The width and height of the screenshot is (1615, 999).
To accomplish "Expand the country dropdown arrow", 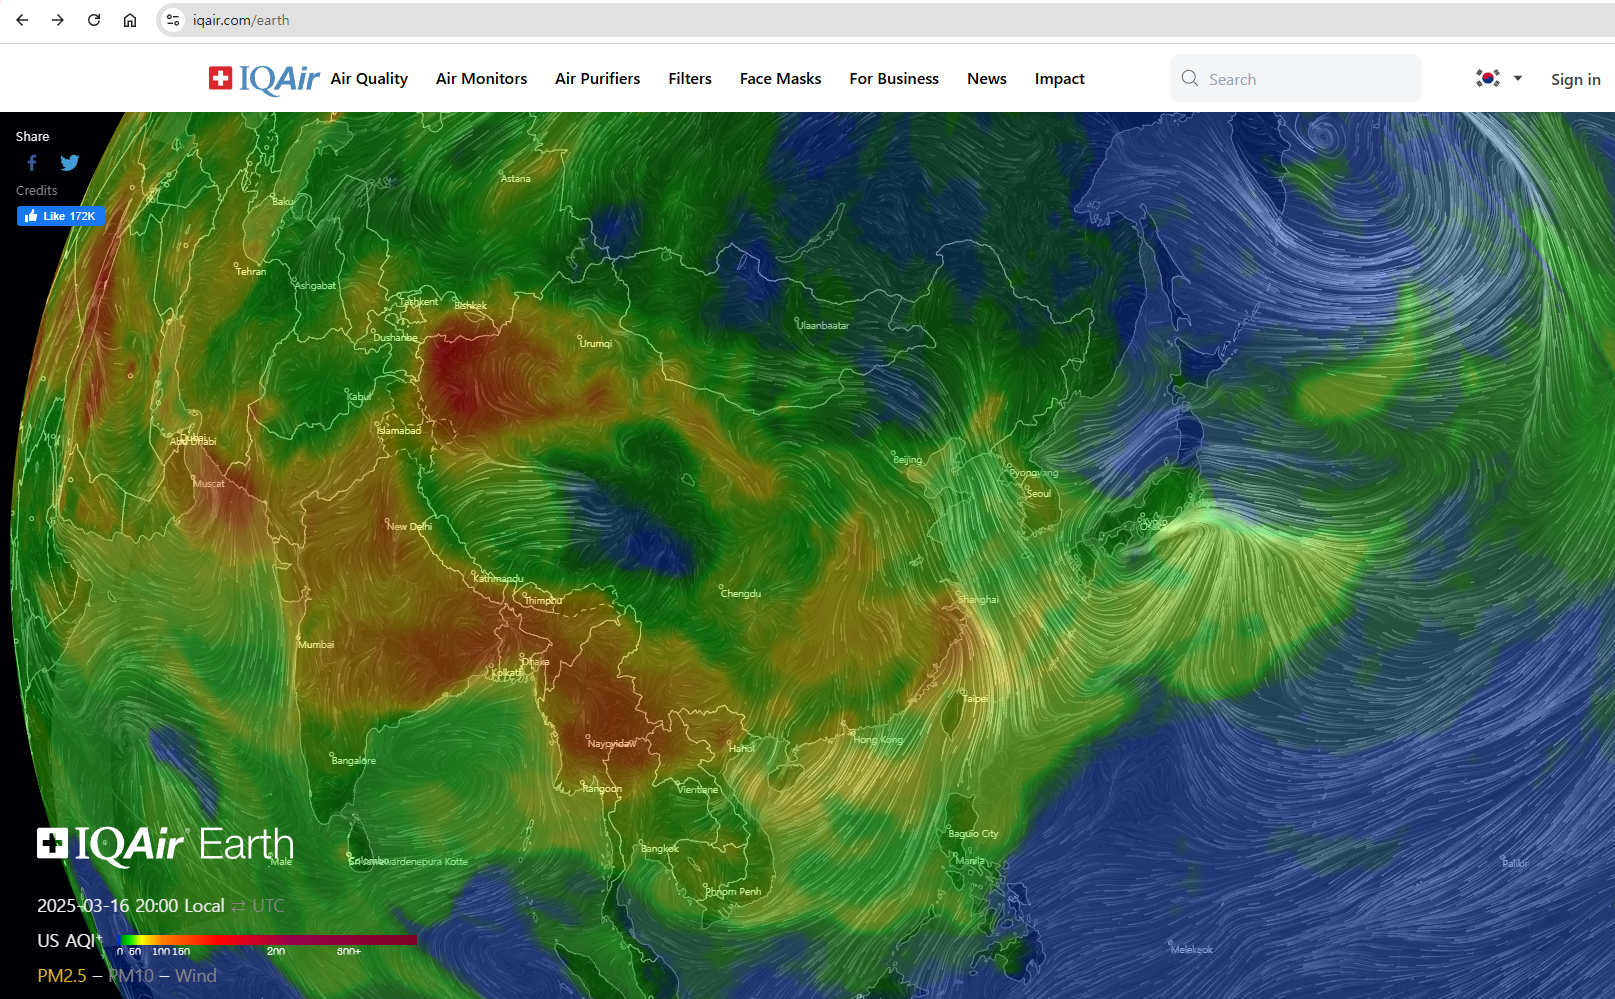I will tap(1518, 78).
